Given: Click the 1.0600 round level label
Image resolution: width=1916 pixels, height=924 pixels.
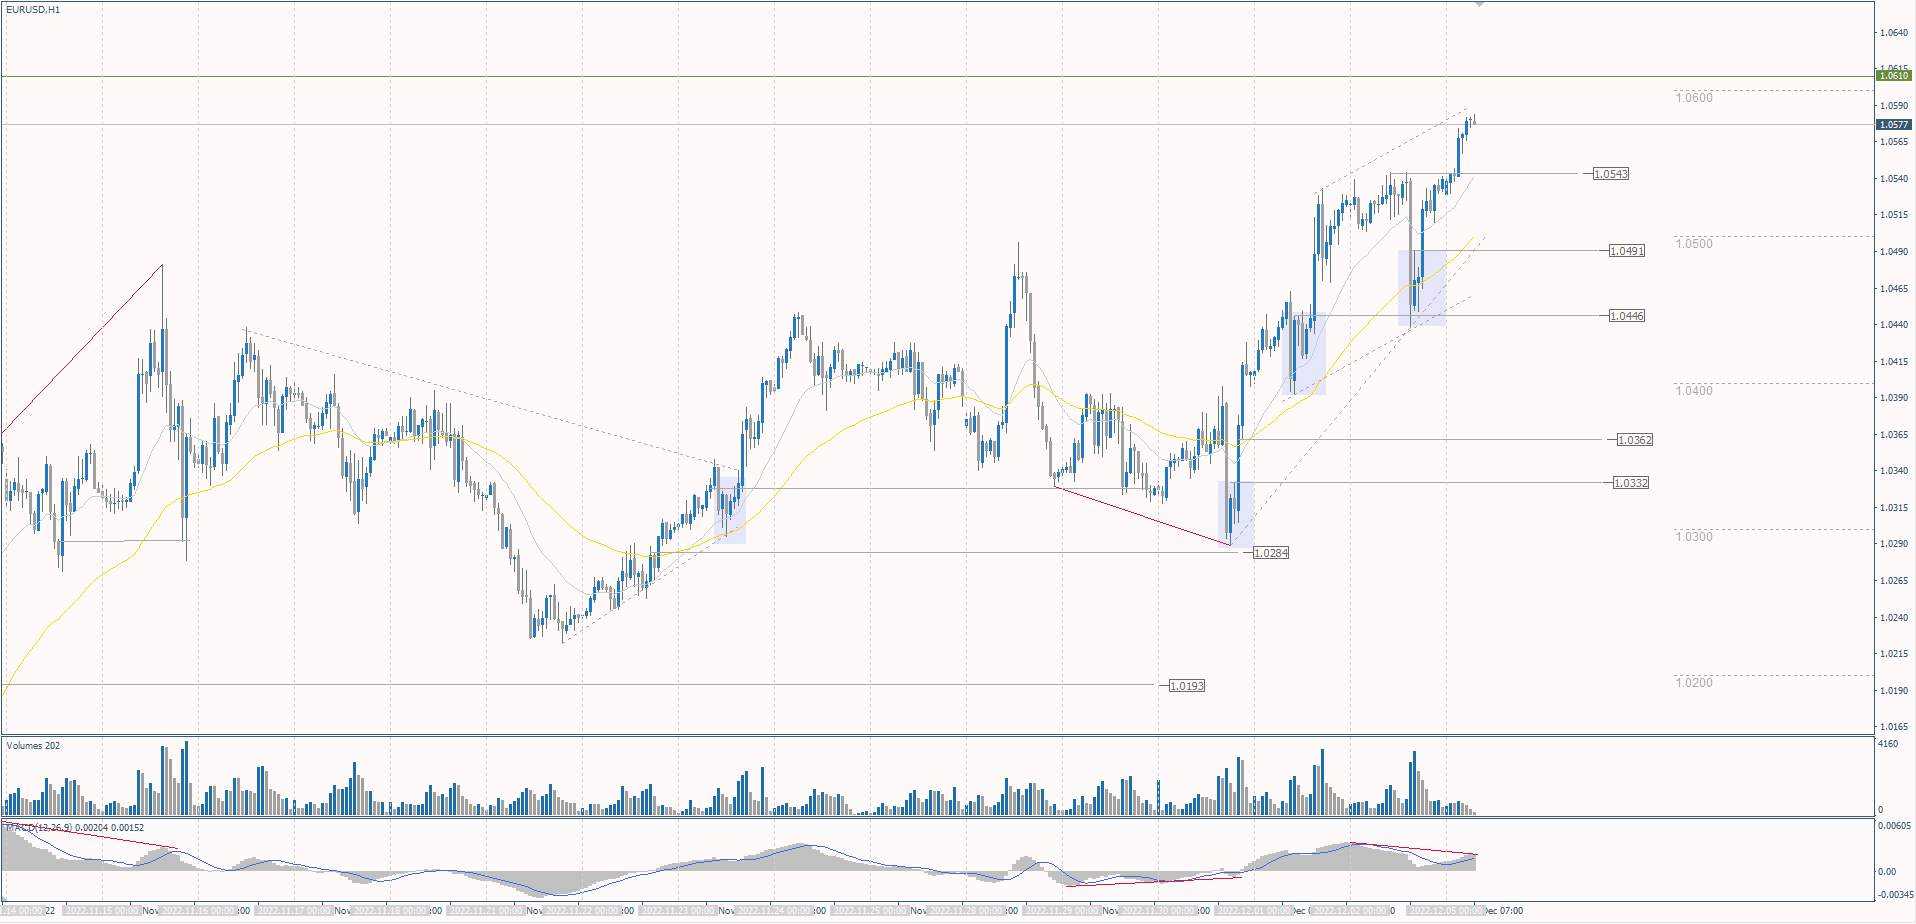Looking at the screenshot, I should [x=1694, y=98].
